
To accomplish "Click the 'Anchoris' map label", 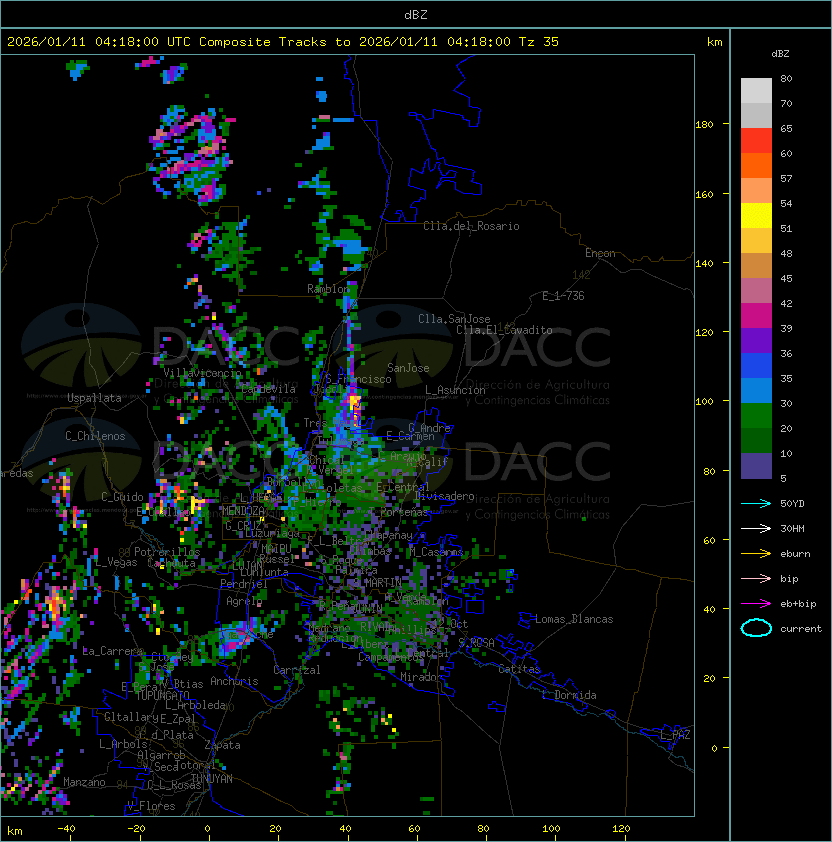I will pos(234,681).
